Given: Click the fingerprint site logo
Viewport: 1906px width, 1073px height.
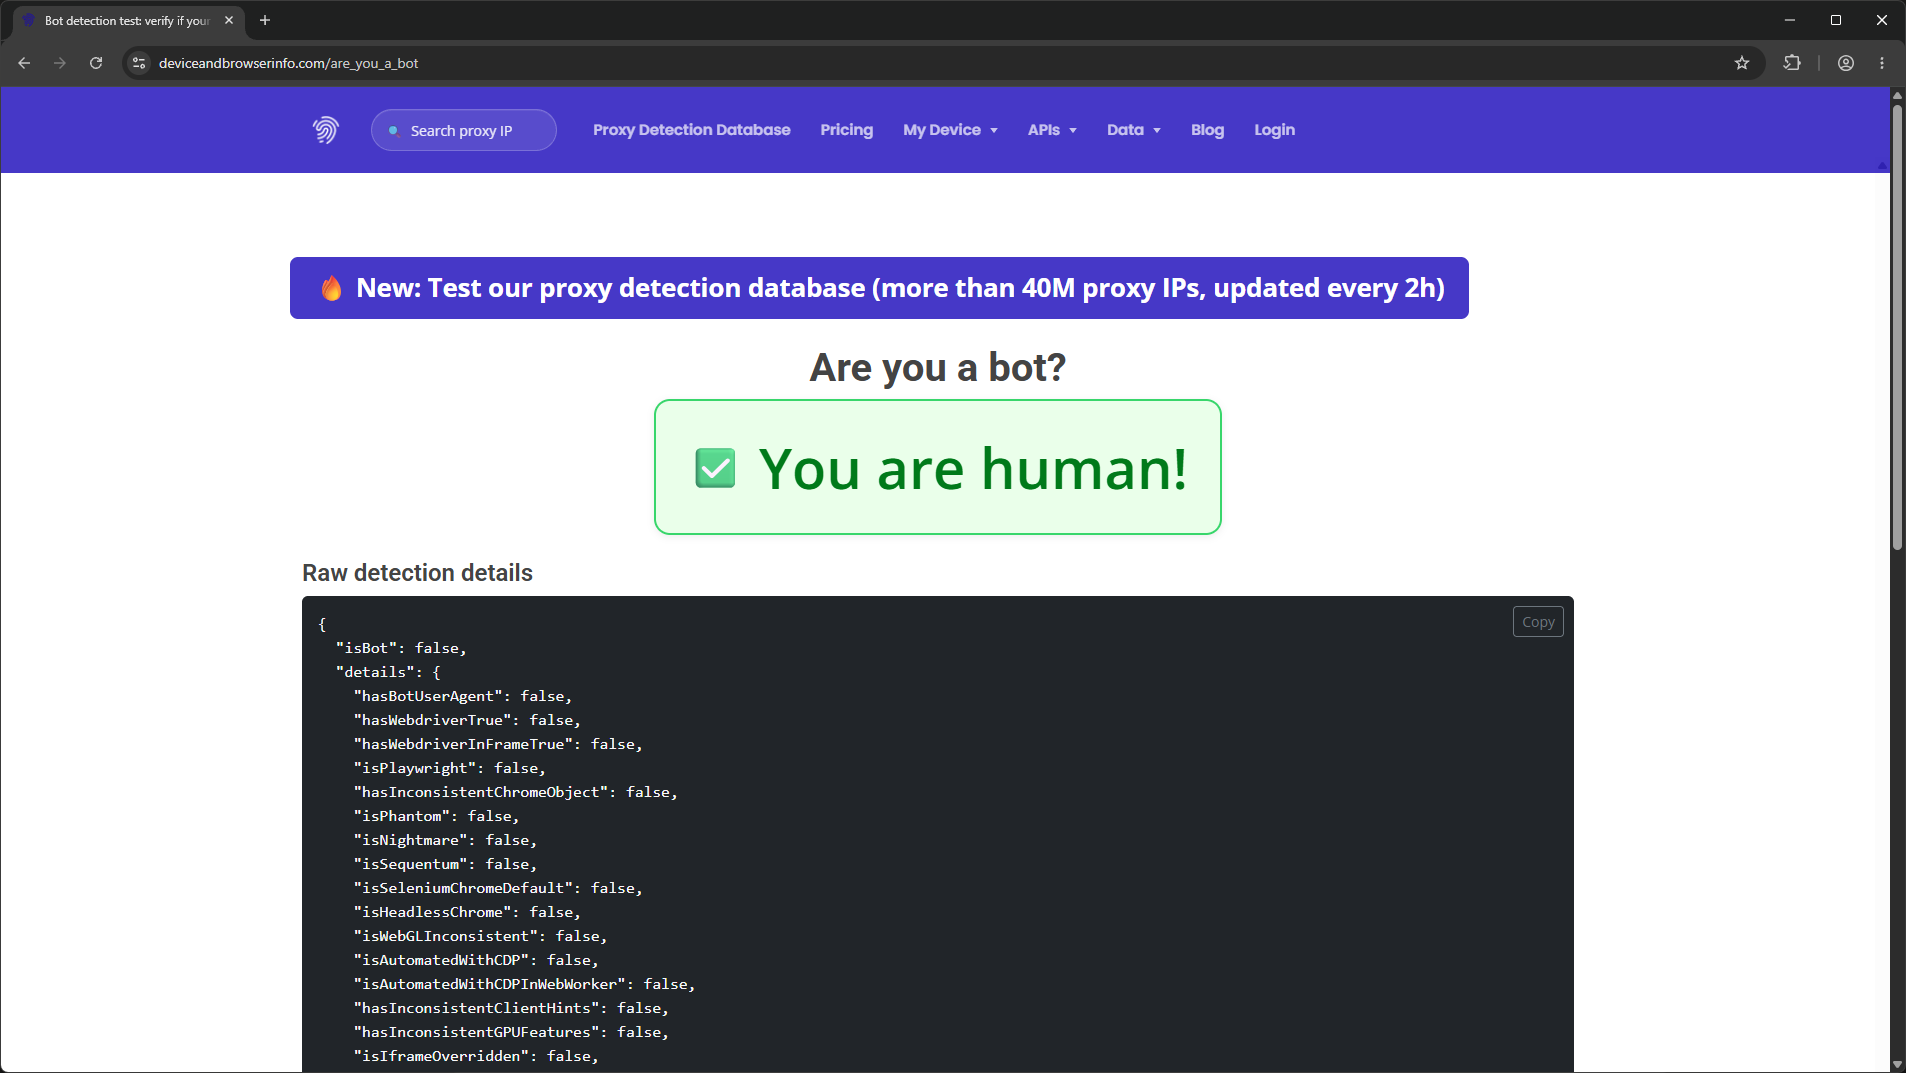Looking at the screenshot, I should coord(325,130).
